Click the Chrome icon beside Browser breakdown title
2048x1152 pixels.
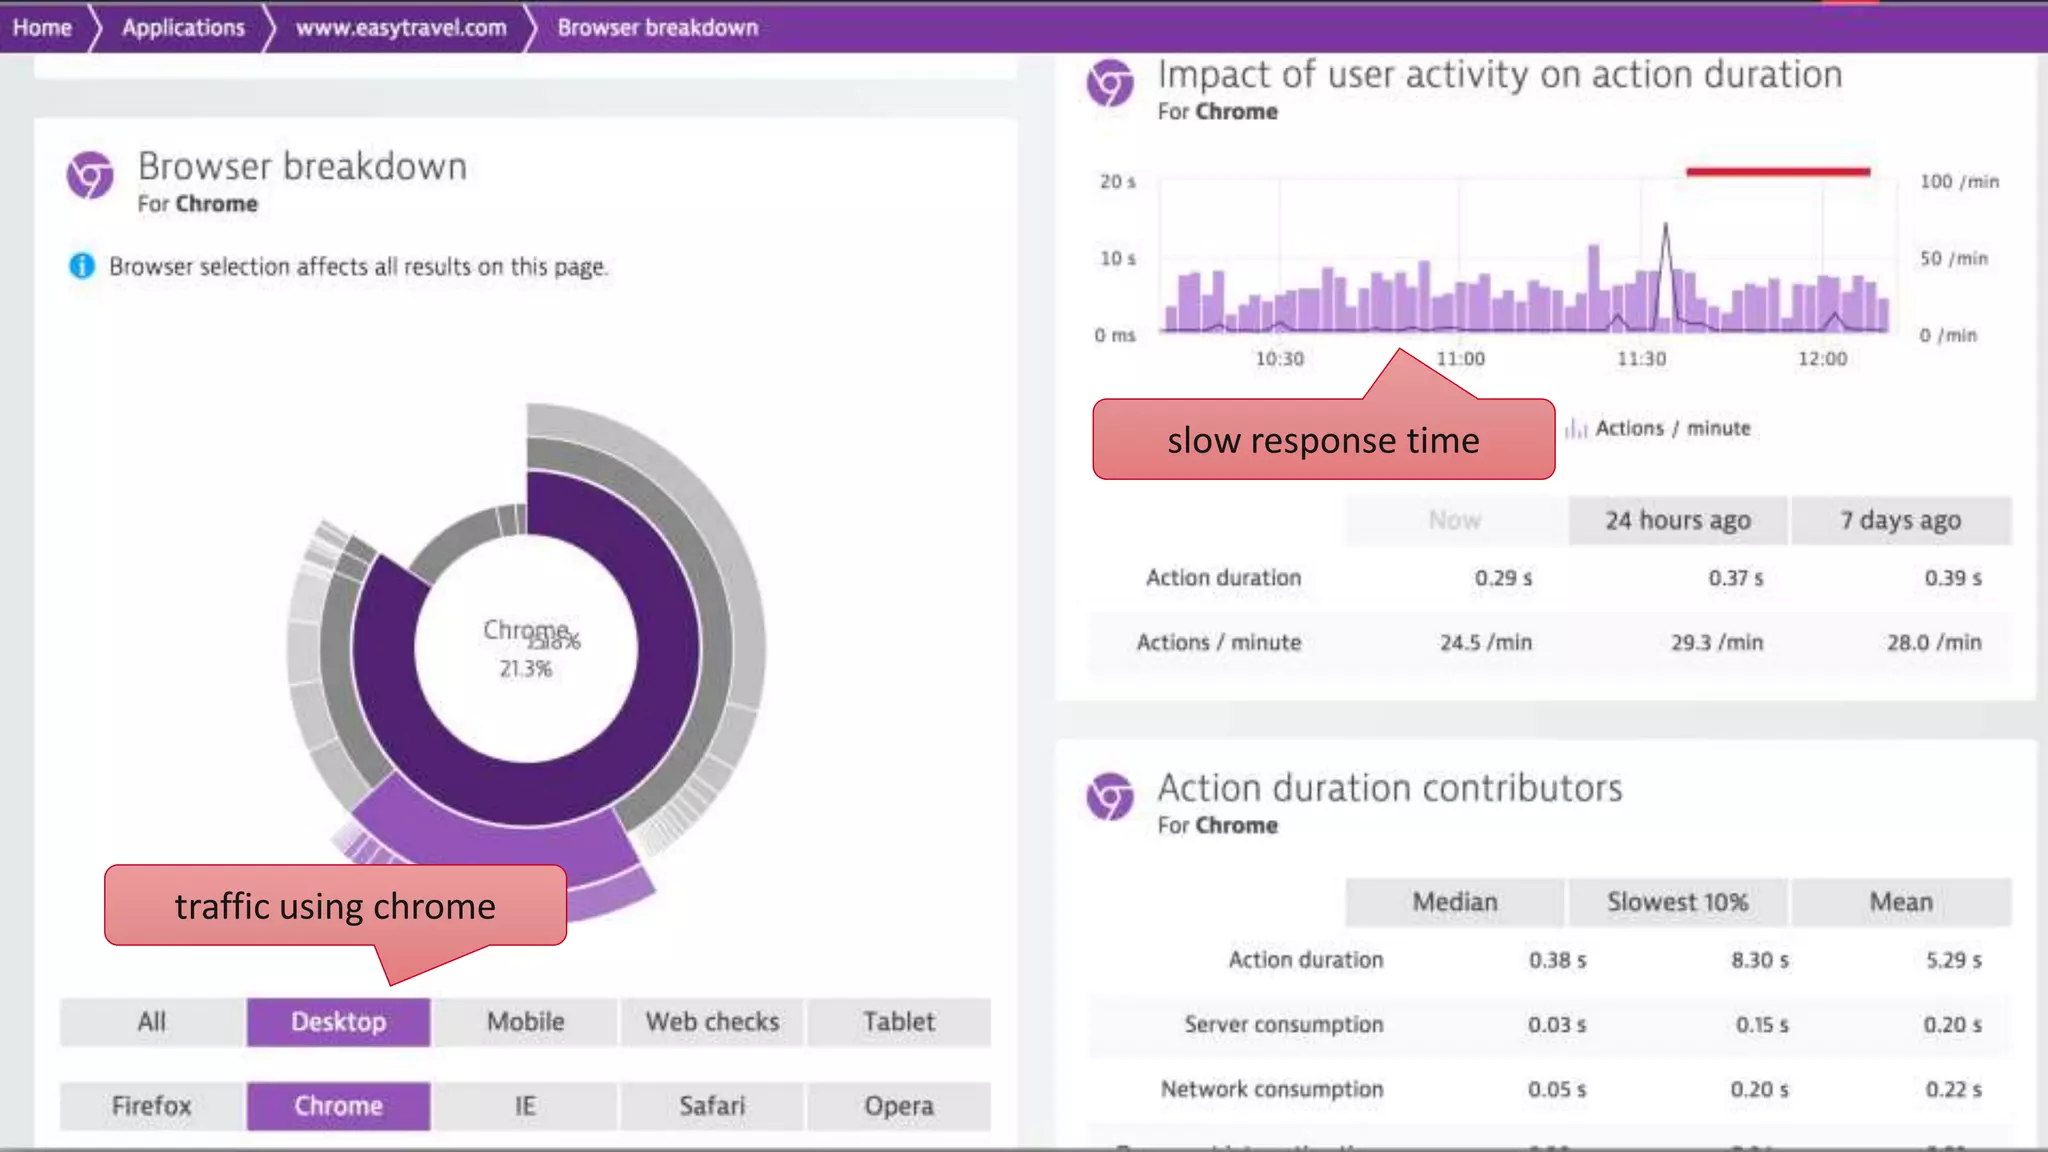(90, 176)
